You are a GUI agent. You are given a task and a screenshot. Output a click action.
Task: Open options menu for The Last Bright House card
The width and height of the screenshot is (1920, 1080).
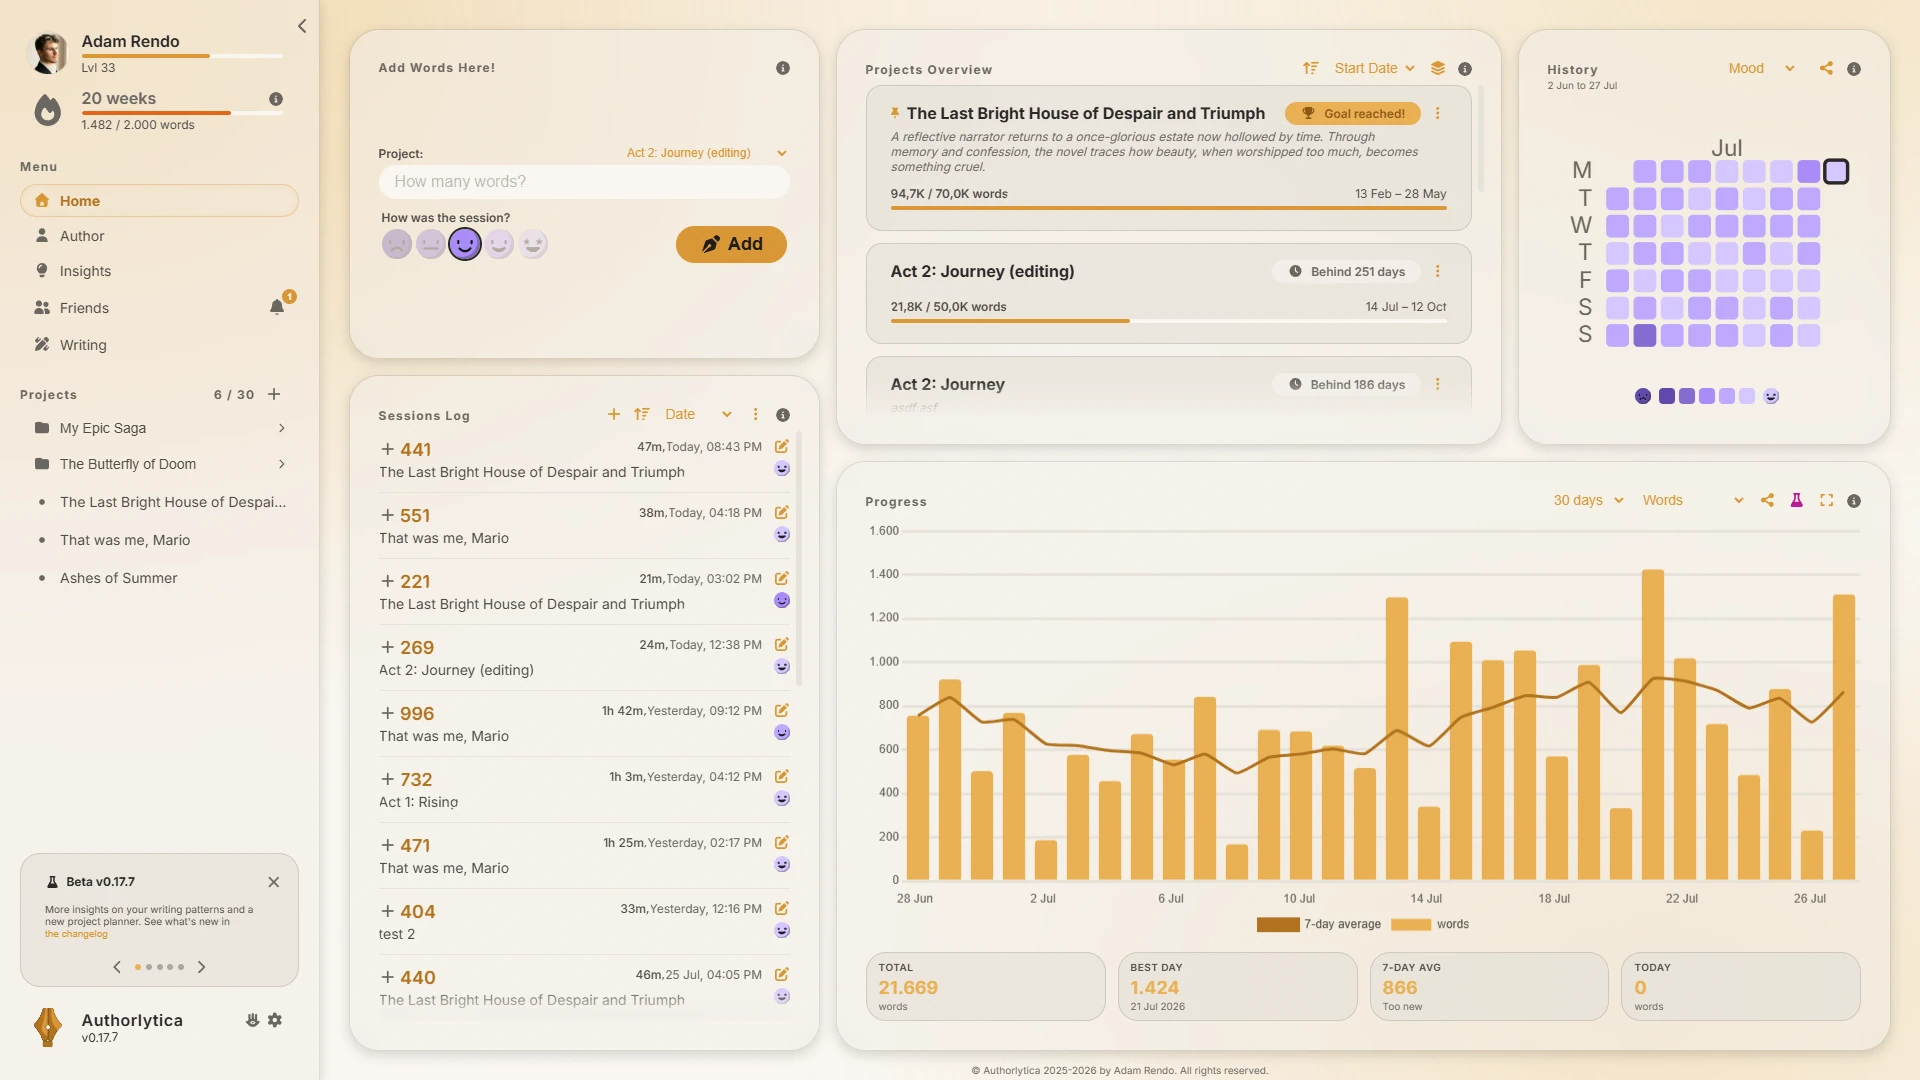pos(1438,113)
